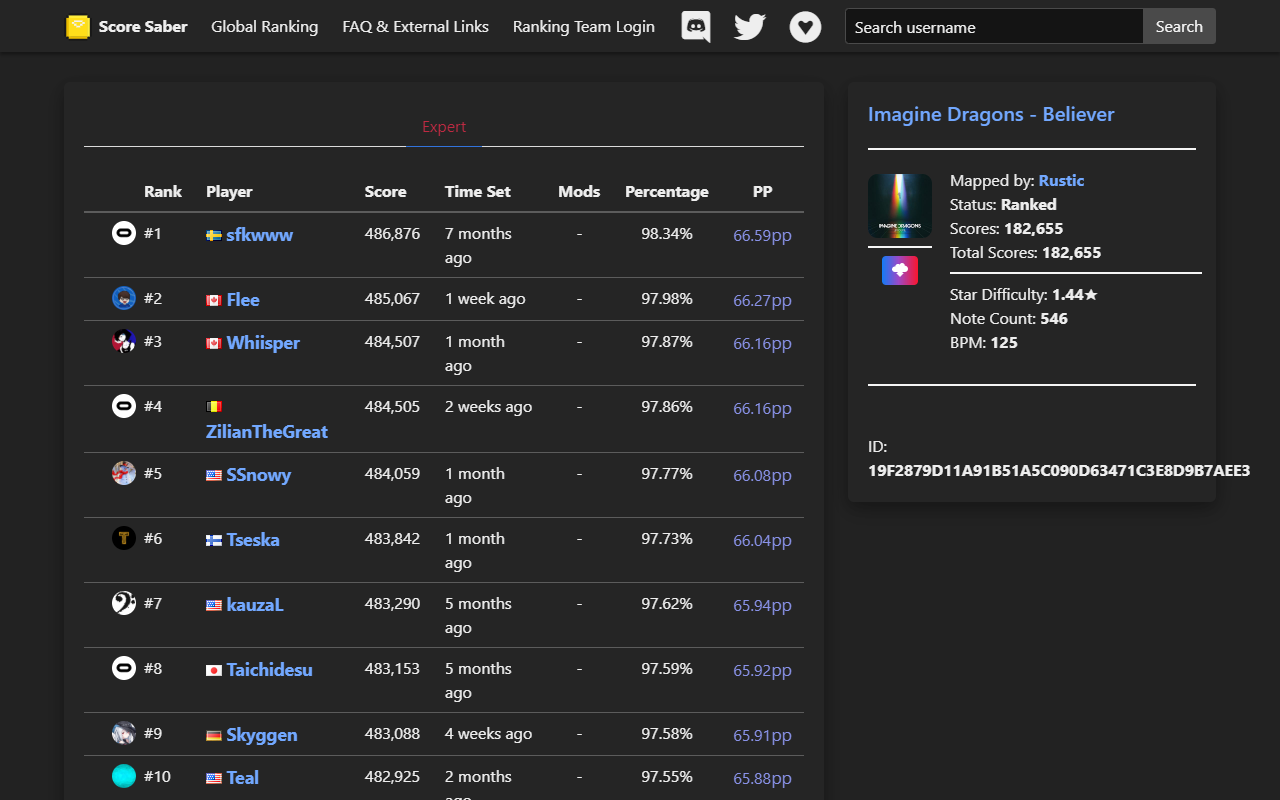Open Global Ranking from the navbar
The image size is (1280, 800).
(264, 27)
